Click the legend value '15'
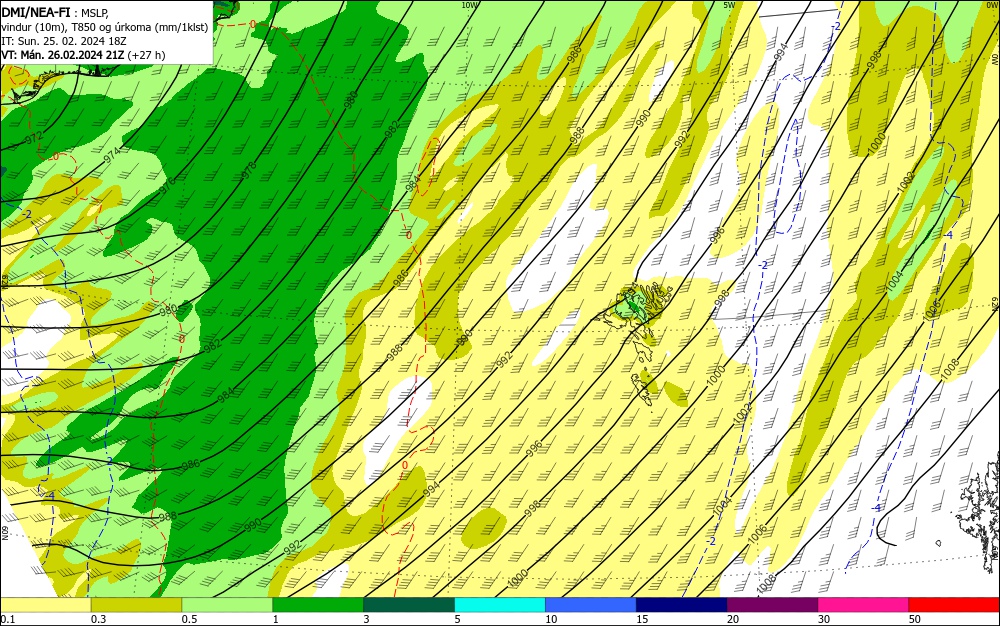 click(642, 619)
